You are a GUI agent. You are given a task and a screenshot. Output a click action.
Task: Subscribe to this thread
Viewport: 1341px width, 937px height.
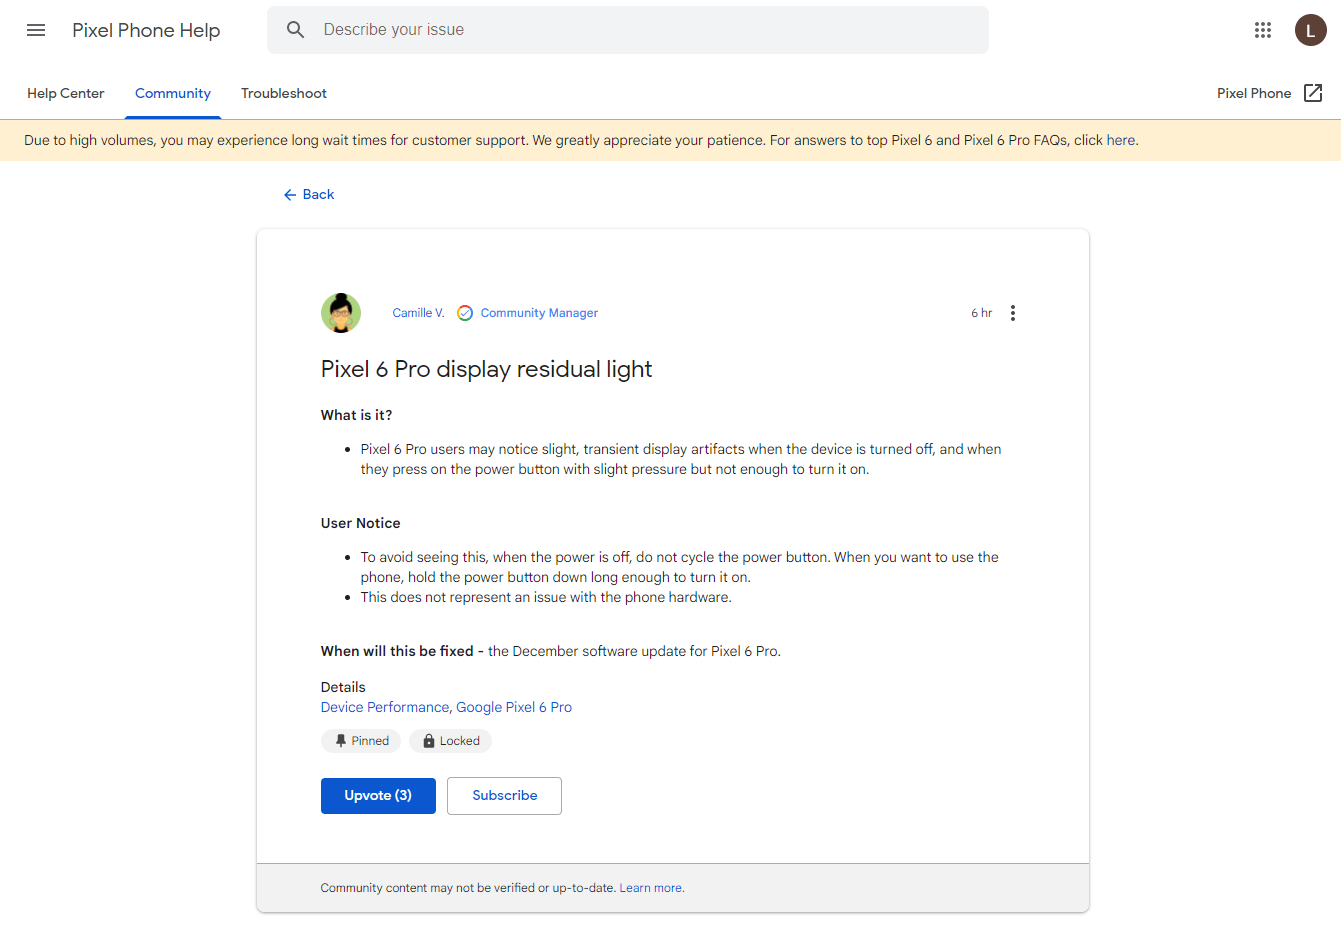pos(504,796)
